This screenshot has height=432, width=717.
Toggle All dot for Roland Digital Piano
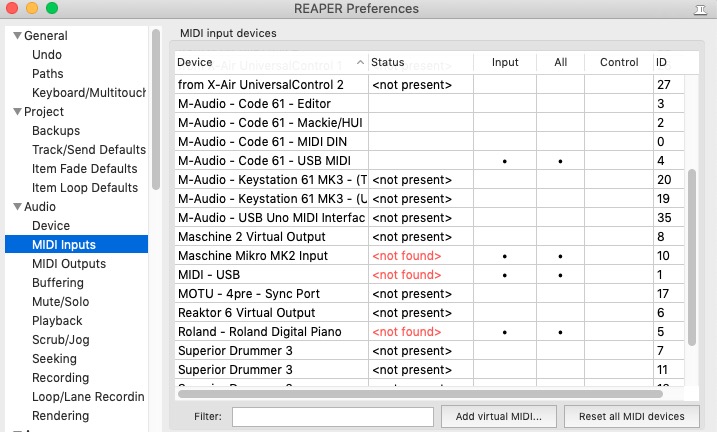(560, 332)
